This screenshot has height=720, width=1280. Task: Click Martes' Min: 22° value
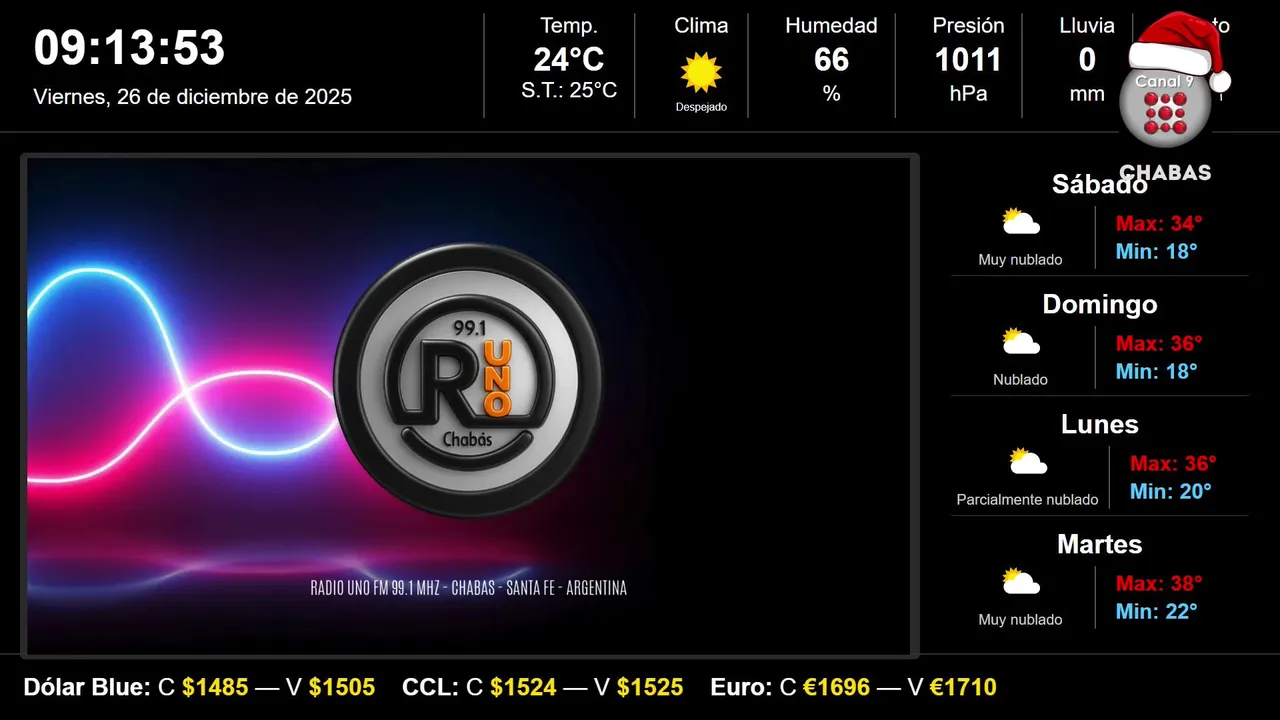[1157, 611]
